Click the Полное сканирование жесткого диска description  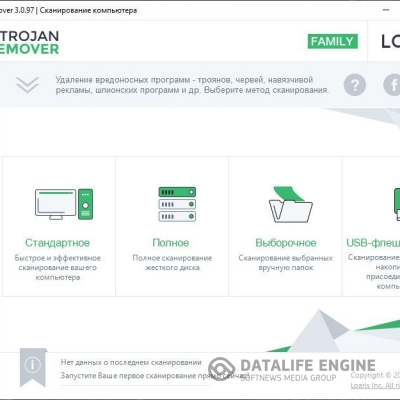coord(172,263)
